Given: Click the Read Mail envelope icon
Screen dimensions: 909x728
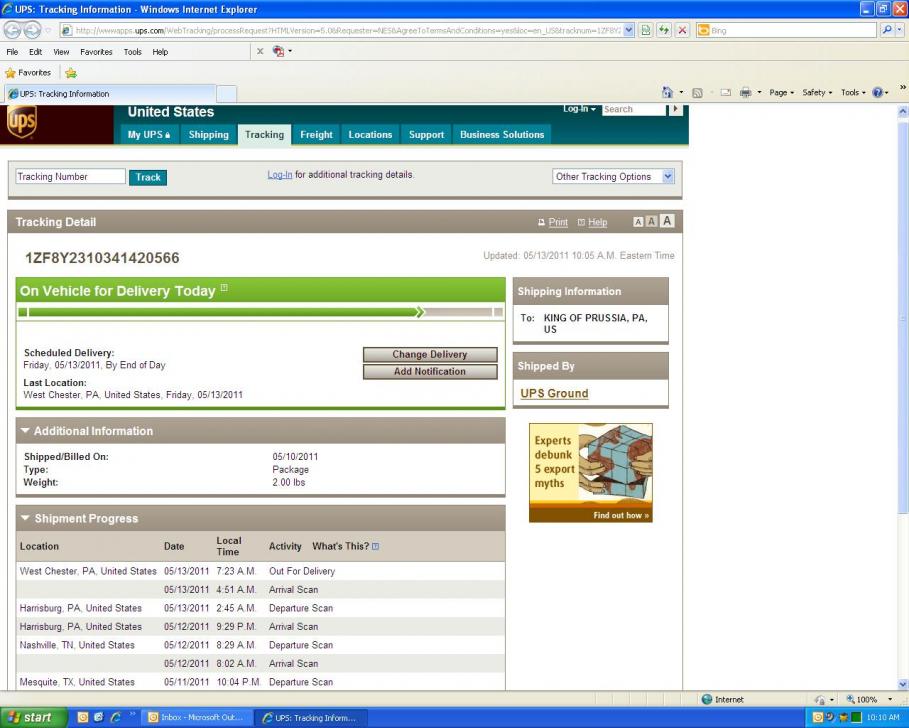Looking at the screenshot, I should click(725, 92).
